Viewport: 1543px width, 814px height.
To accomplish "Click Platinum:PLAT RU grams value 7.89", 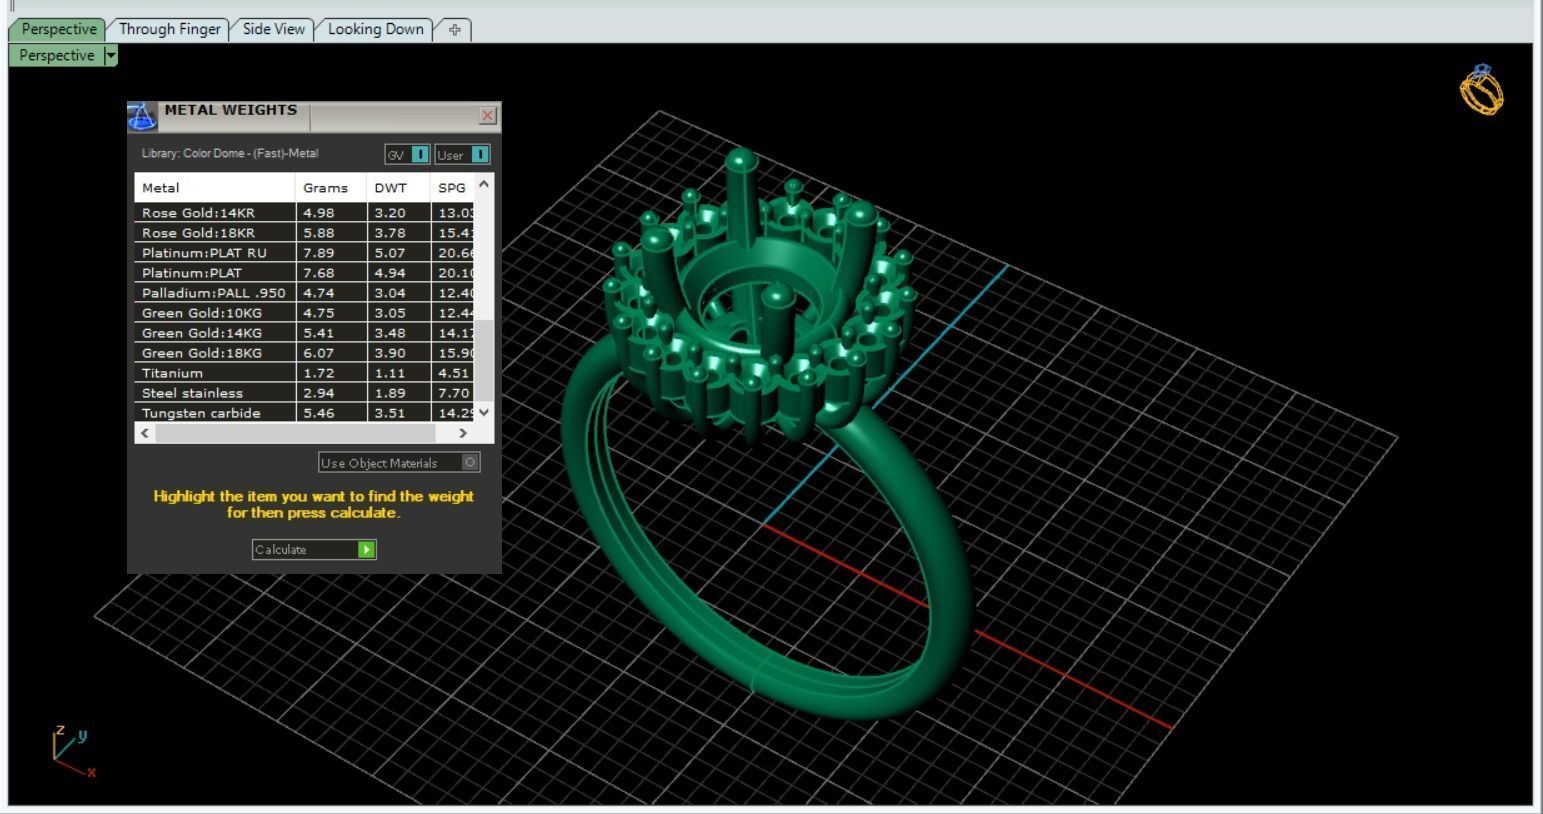I will 318,253.
